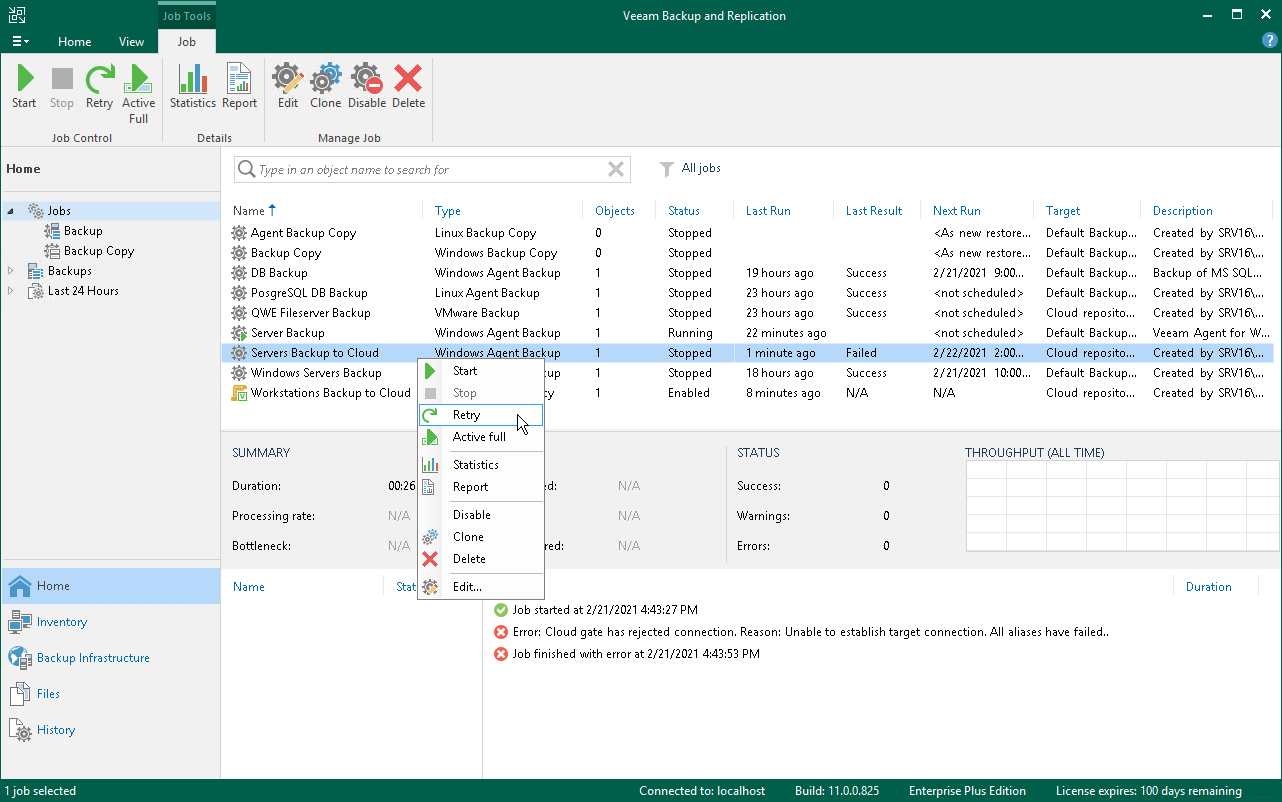This screenshot has width=1282, height=802.
Task: Expand the Last 24 Hours tree node
Action: click(x=11, y=291)
